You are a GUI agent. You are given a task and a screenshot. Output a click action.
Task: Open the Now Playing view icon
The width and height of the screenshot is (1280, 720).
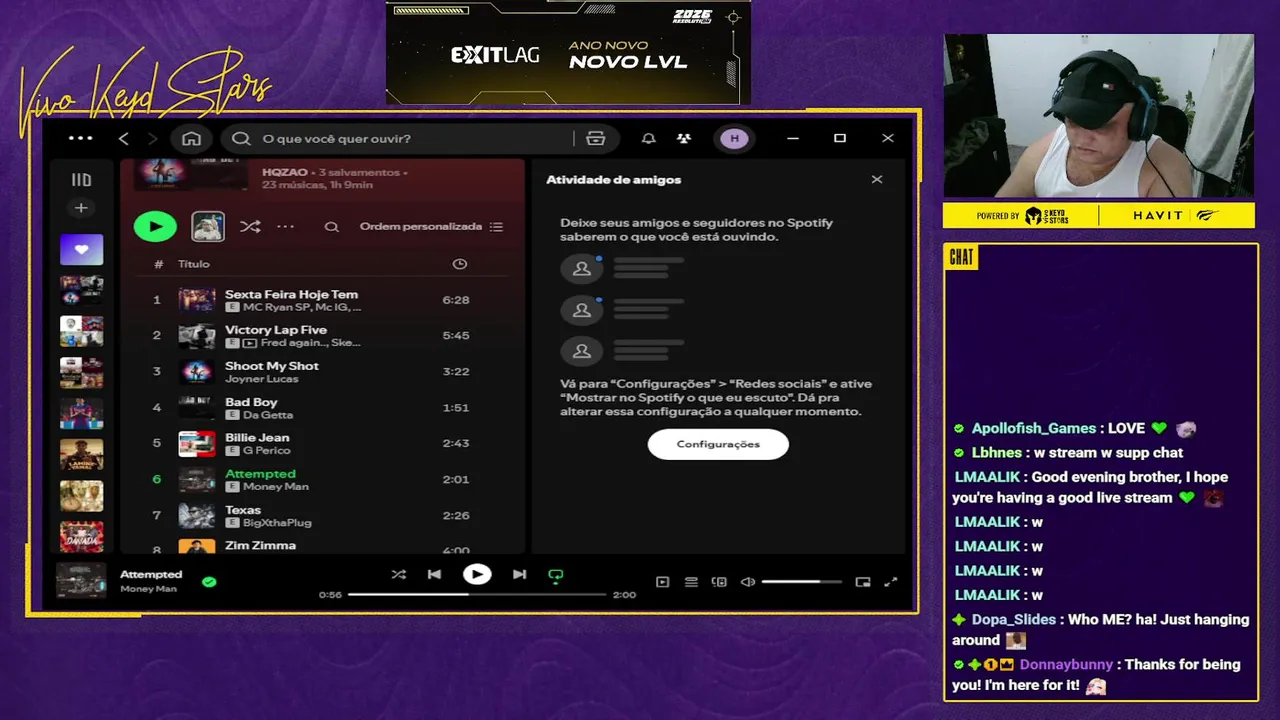tap(662, 582)
